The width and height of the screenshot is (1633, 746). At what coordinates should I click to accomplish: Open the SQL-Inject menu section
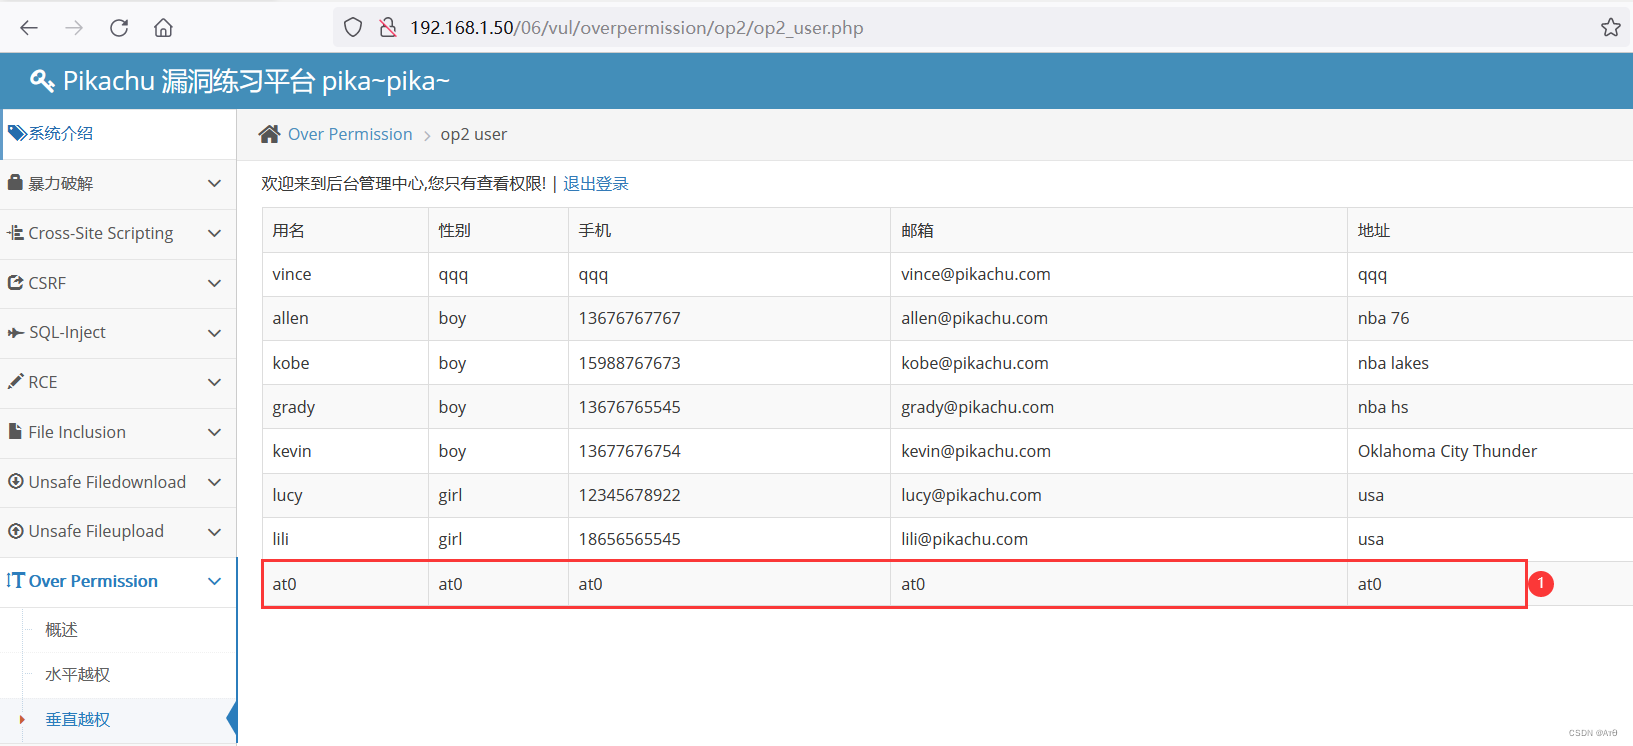pyautogui.click(x=118, y=333)
